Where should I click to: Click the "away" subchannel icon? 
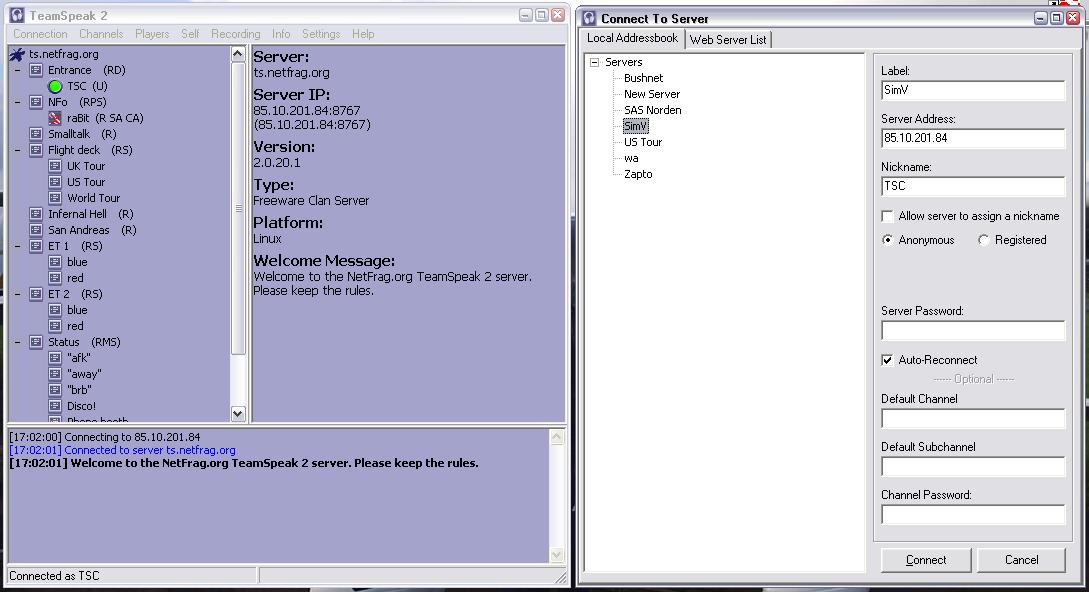click(x=56, y=374)
